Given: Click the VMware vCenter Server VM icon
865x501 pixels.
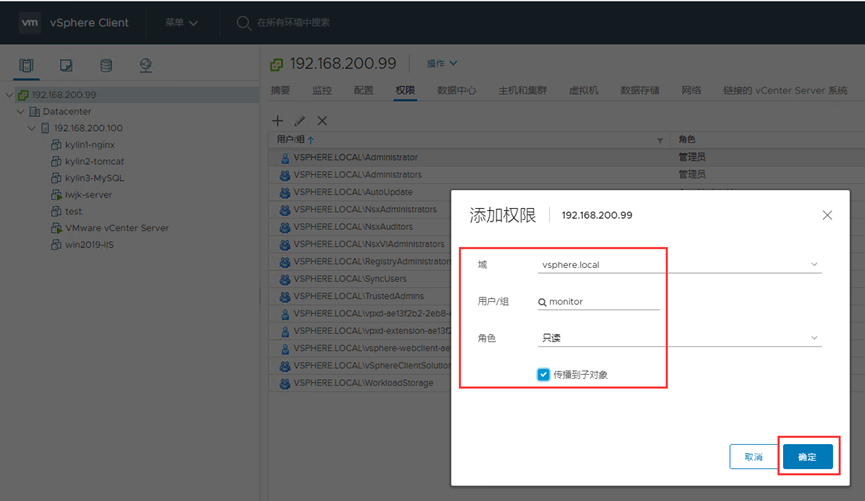Looking at the screenshot, I should (56, 228).
